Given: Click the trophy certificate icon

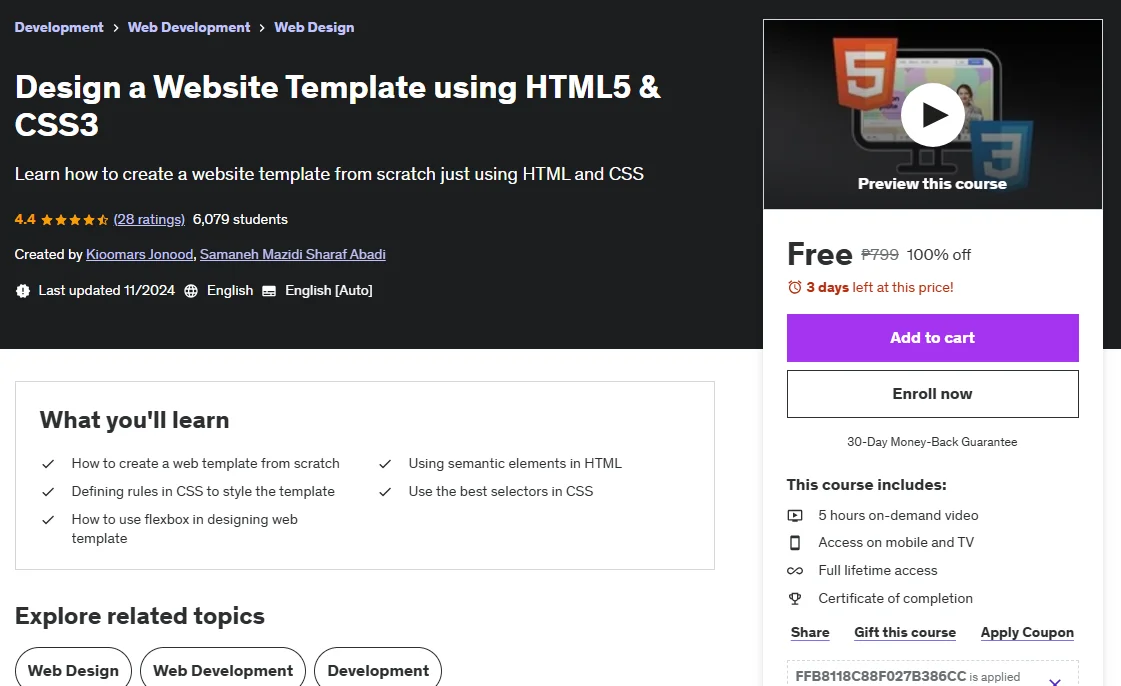Looking at the screenshot, I should tap(795, 599).
